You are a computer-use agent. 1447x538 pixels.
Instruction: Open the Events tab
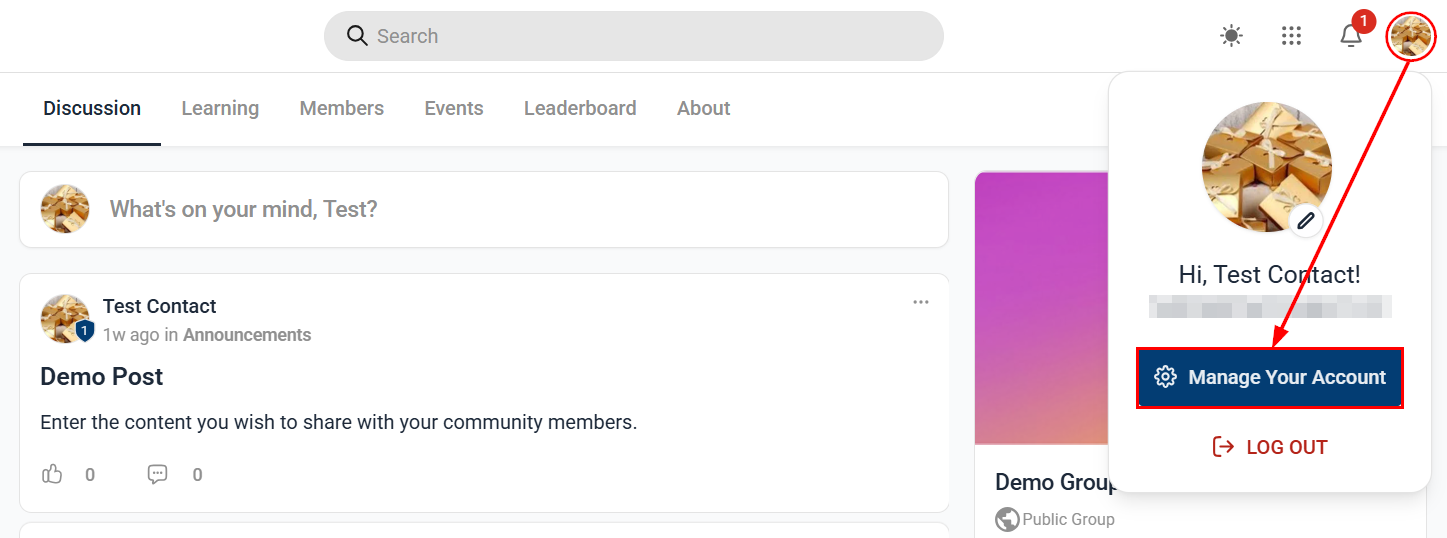[x=454, y=108]
